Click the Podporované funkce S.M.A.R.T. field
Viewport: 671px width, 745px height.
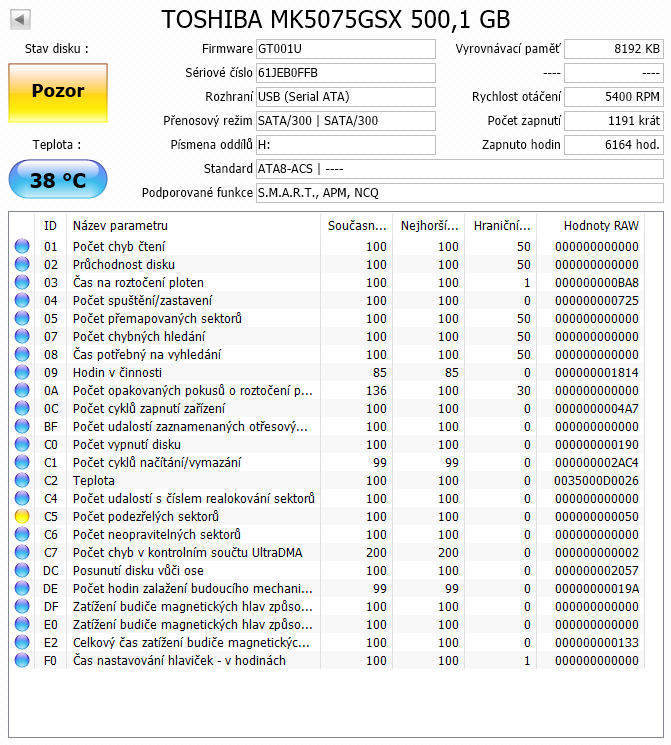coord(460,193)
